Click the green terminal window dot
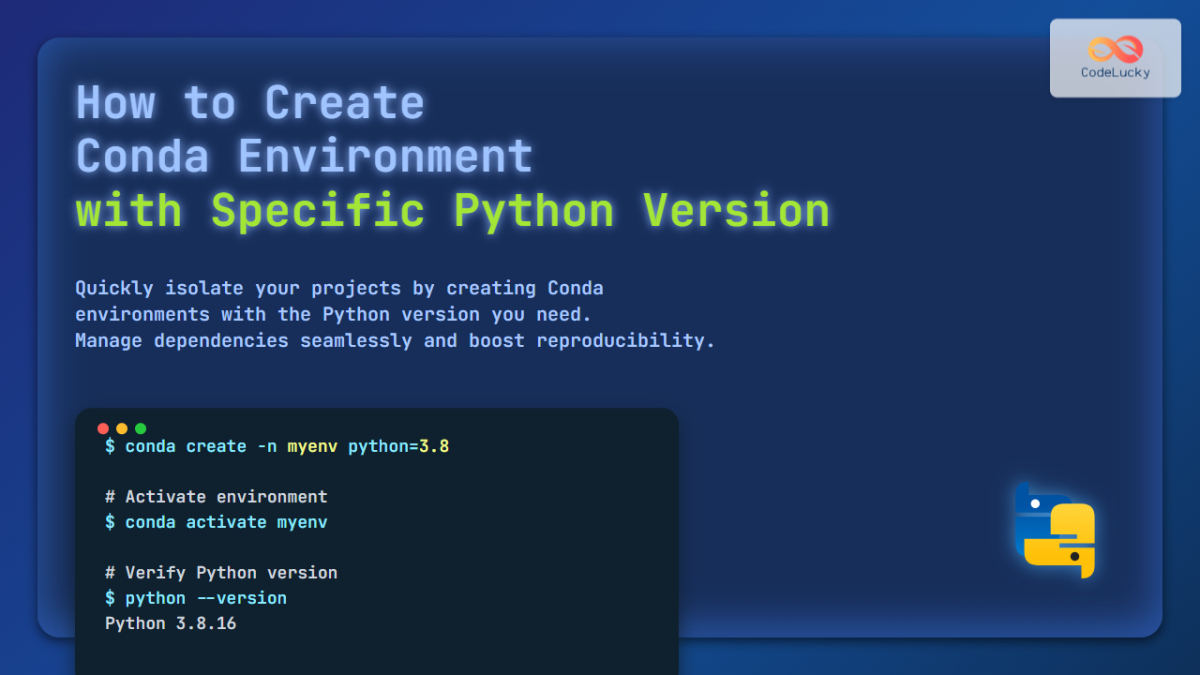Image resolution: width=1200 pixels, height=675 pixels. 141,428
